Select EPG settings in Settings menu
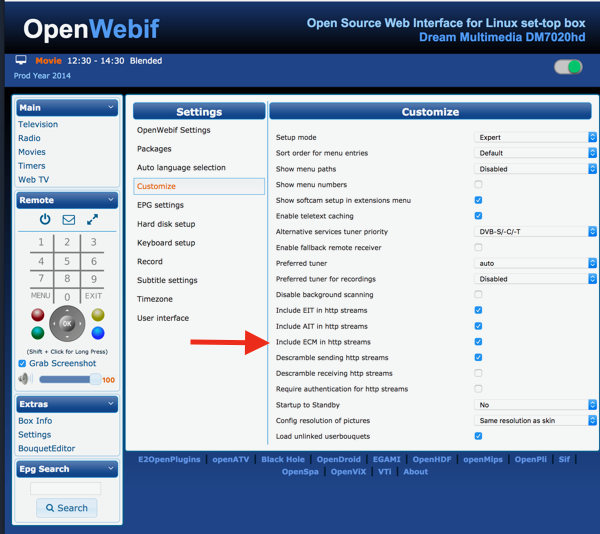Screen dimensions: 600x534 coord(160,205)
